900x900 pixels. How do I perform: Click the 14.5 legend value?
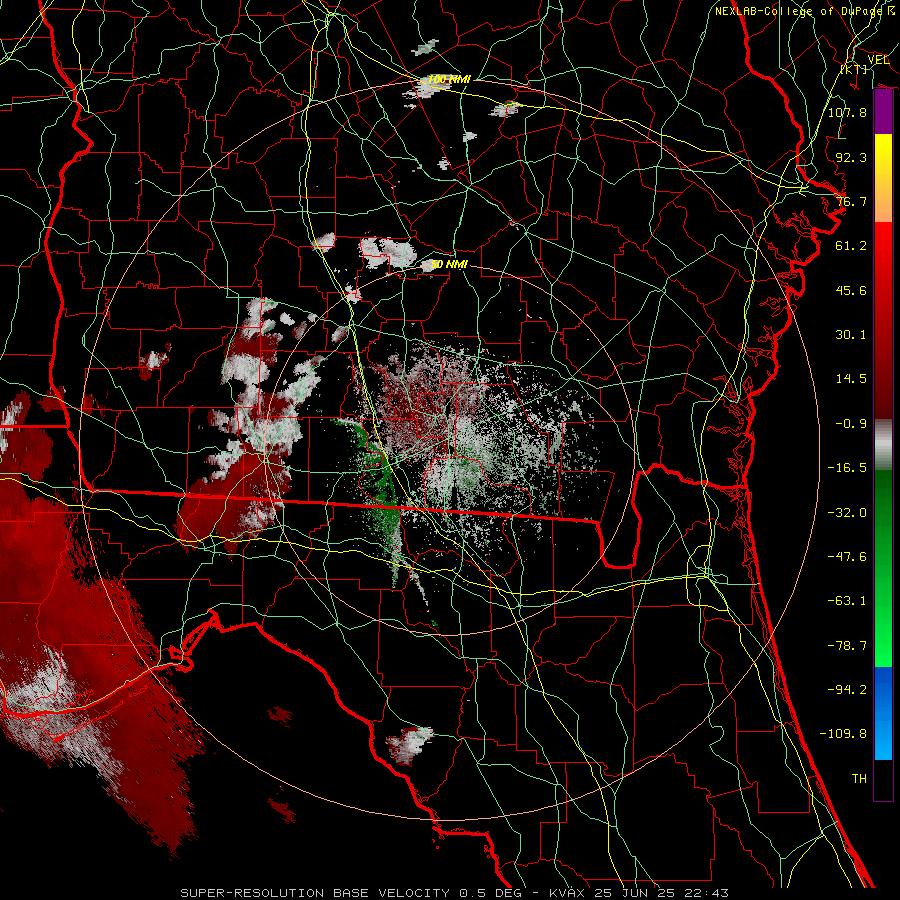[x=851, y=379]
